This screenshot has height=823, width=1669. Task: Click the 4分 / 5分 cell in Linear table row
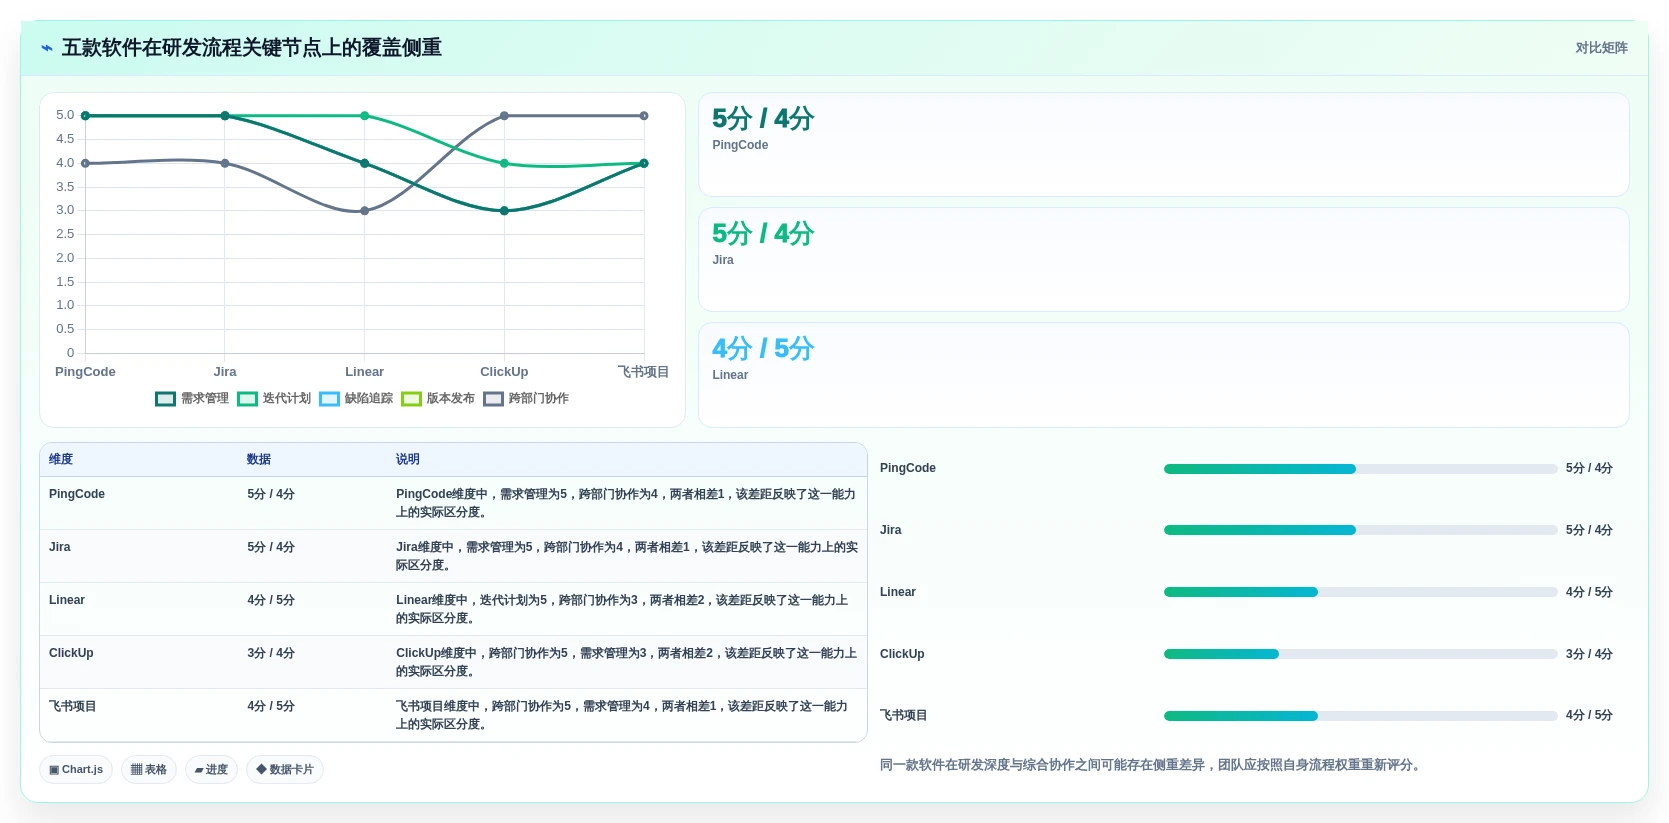271,600
